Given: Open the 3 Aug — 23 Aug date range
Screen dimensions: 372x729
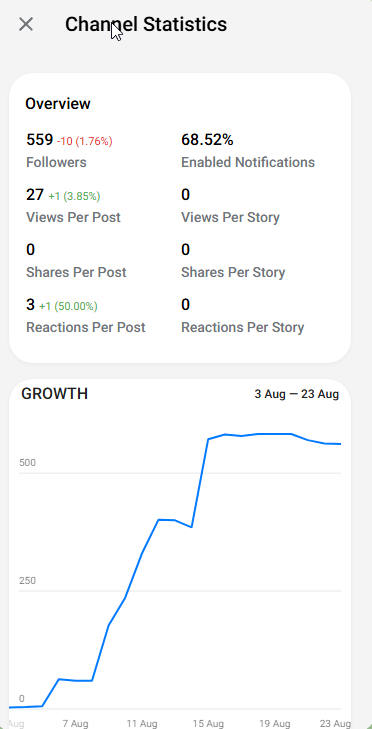Looking at the screenshot, I should click(297, 395).
